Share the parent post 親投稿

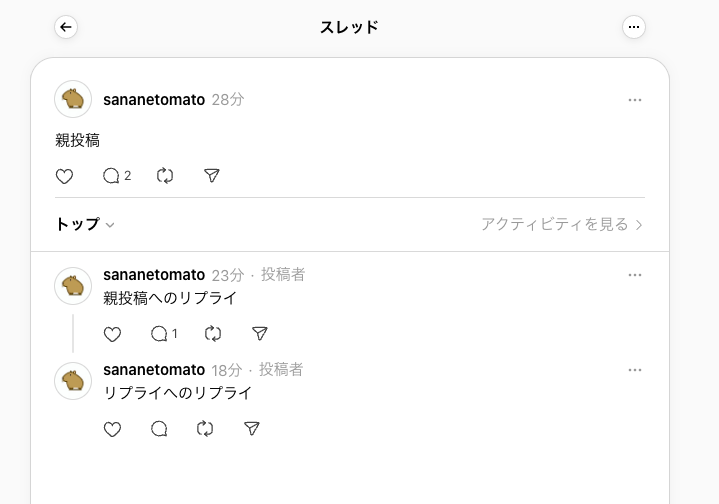coord(211,176)
